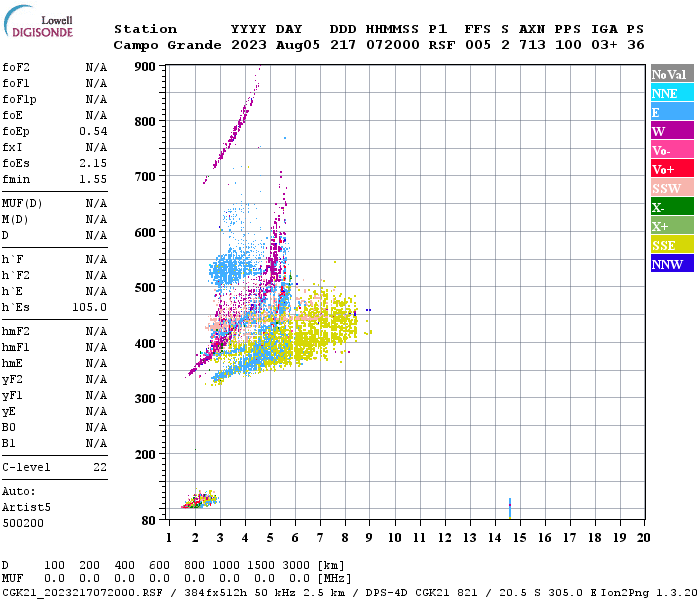The width and height of the screenshot is (700, 600).
Task: Click the AXN value 713
Action: tap(532, 45)
